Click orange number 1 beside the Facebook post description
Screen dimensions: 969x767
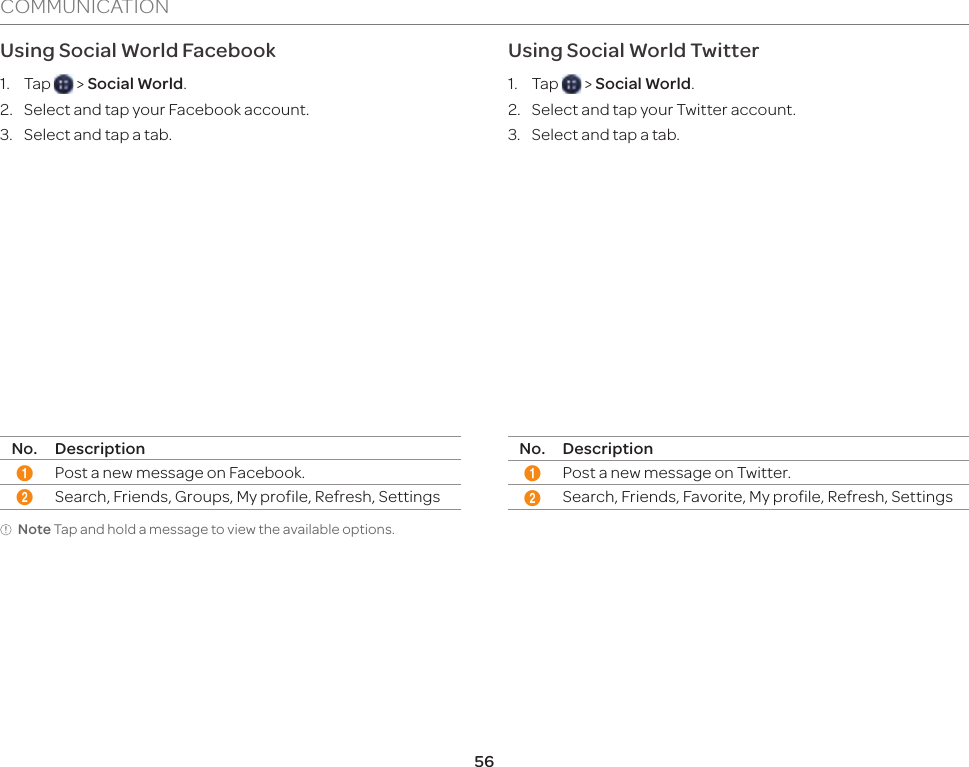(25, 473)
